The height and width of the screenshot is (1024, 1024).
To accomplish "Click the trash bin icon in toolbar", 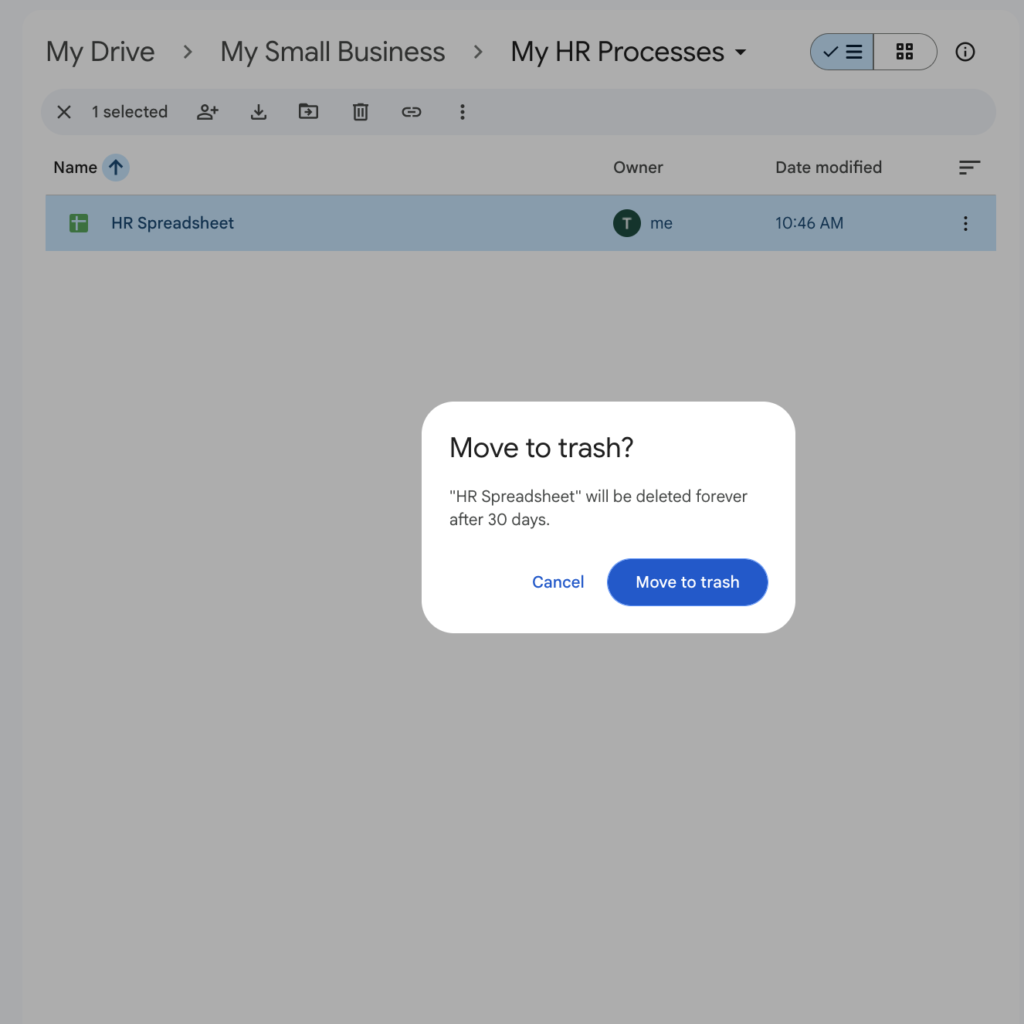I will [360, 112].
